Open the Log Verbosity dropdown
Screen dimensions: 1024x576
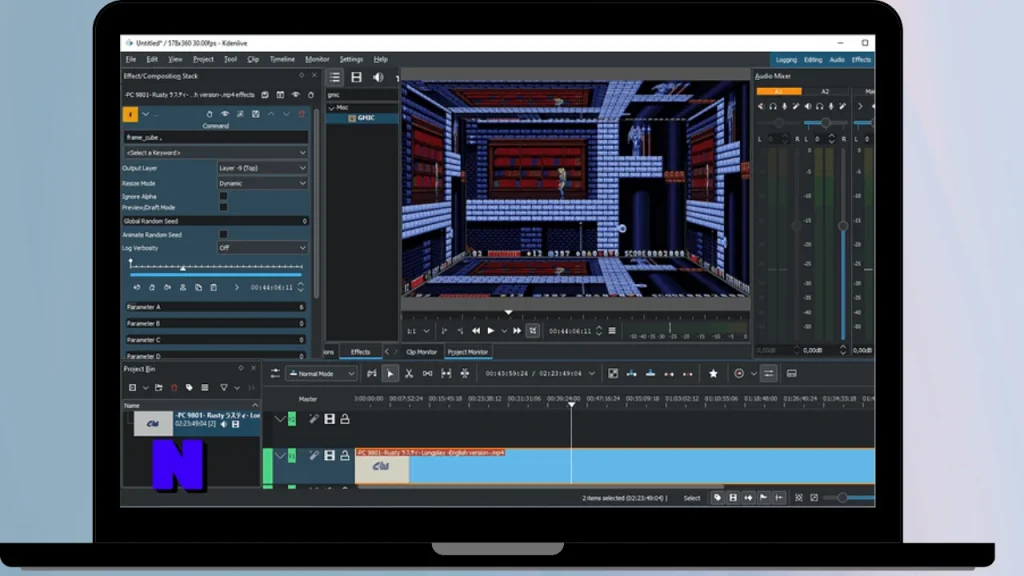[x=262, y=248]
